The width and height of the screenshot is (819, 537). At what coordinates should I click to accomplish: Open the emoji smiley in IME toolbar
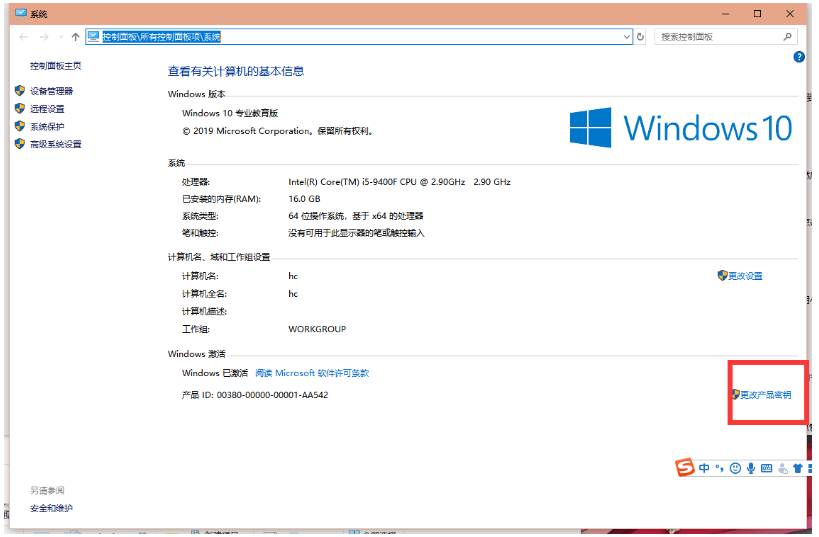[735, 467]
